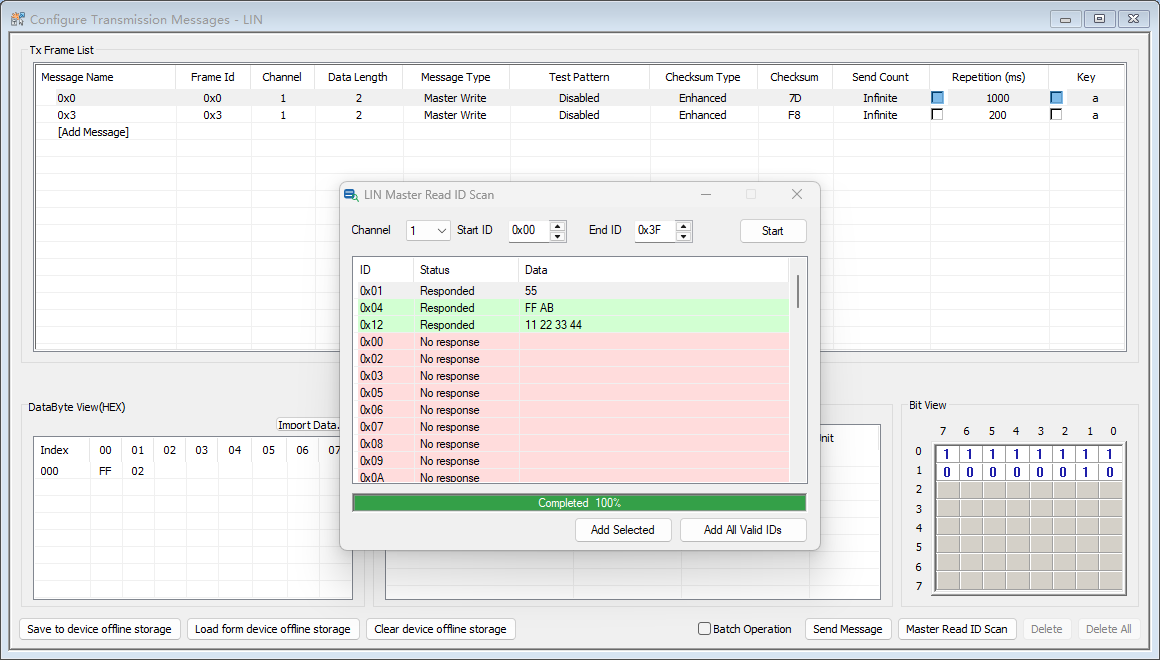Toggle the Key checkbox for message 0x3
The image size is (1160, 660).
coord(1056,115)
